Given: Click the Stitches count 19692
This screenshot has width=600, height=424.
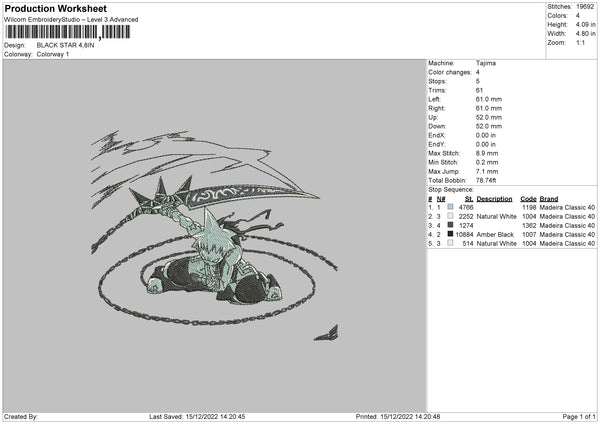Looking at the screenshot, I should pos(585,7).
